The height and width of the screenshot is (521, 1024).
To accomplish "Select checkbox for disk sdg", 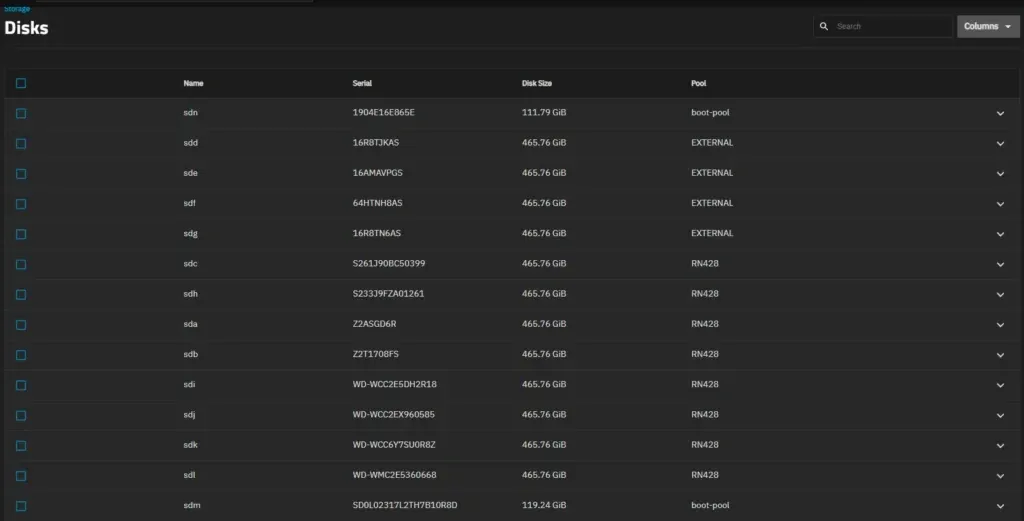I will (x=21, y=234).
